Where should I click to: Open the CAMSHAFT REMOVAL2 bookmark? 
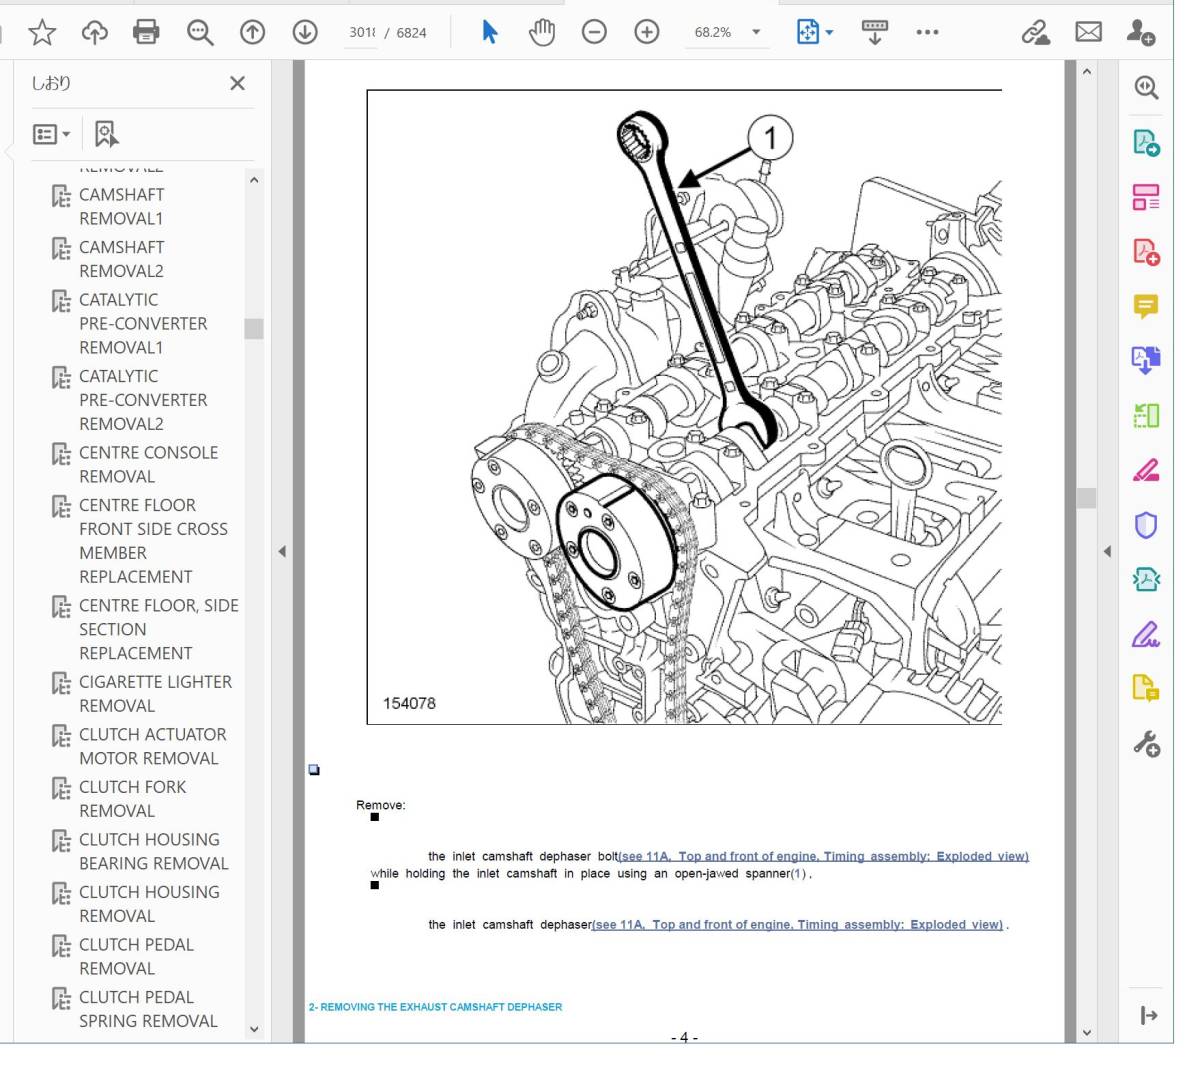pos(121,259)
